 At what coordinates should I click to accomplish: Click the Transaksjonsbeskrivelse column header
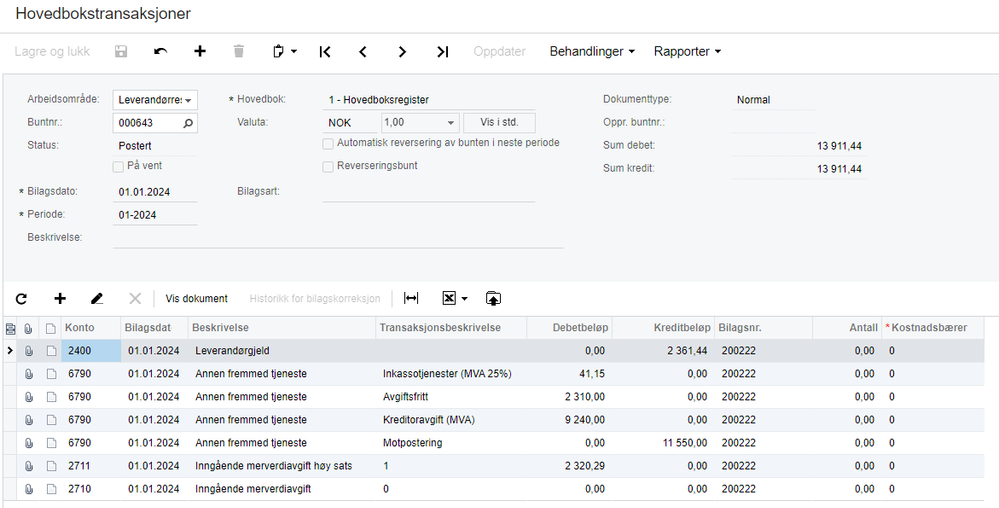(451, 328)
